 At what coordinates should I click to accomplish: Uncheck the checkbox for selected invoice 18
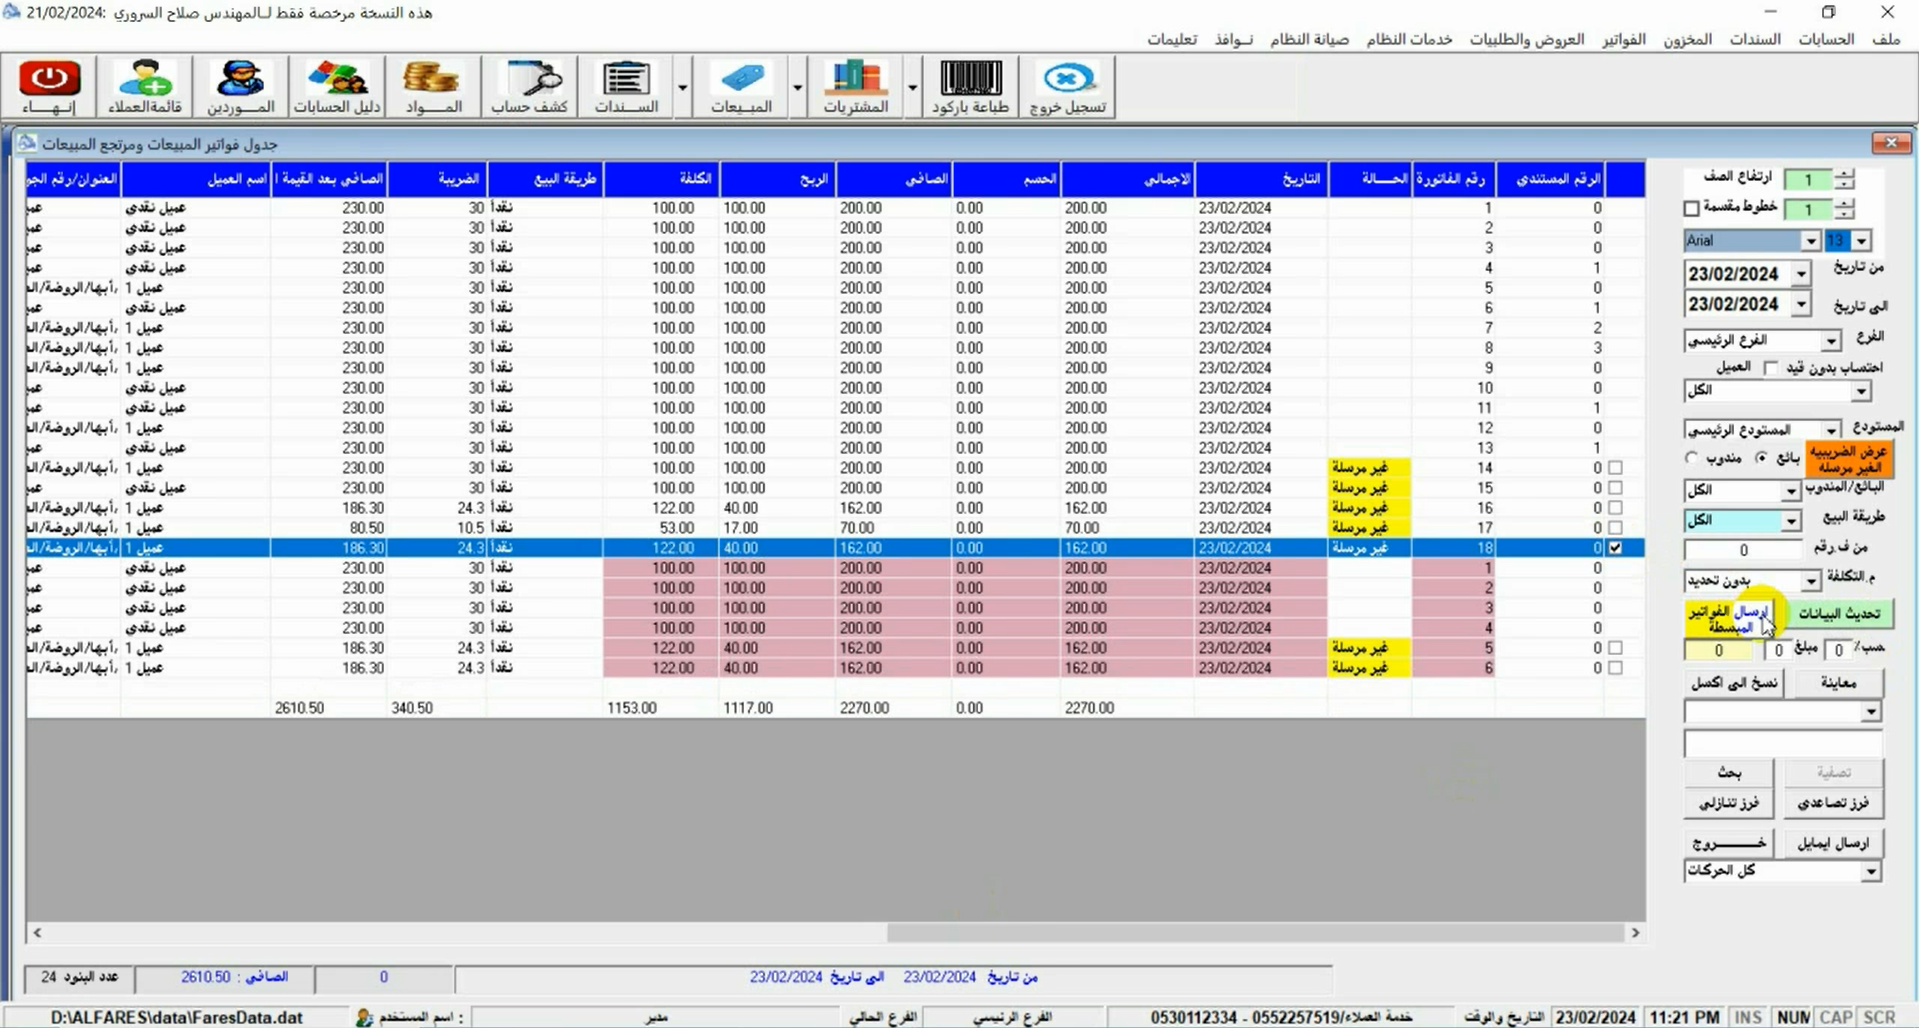point(1615,548)
